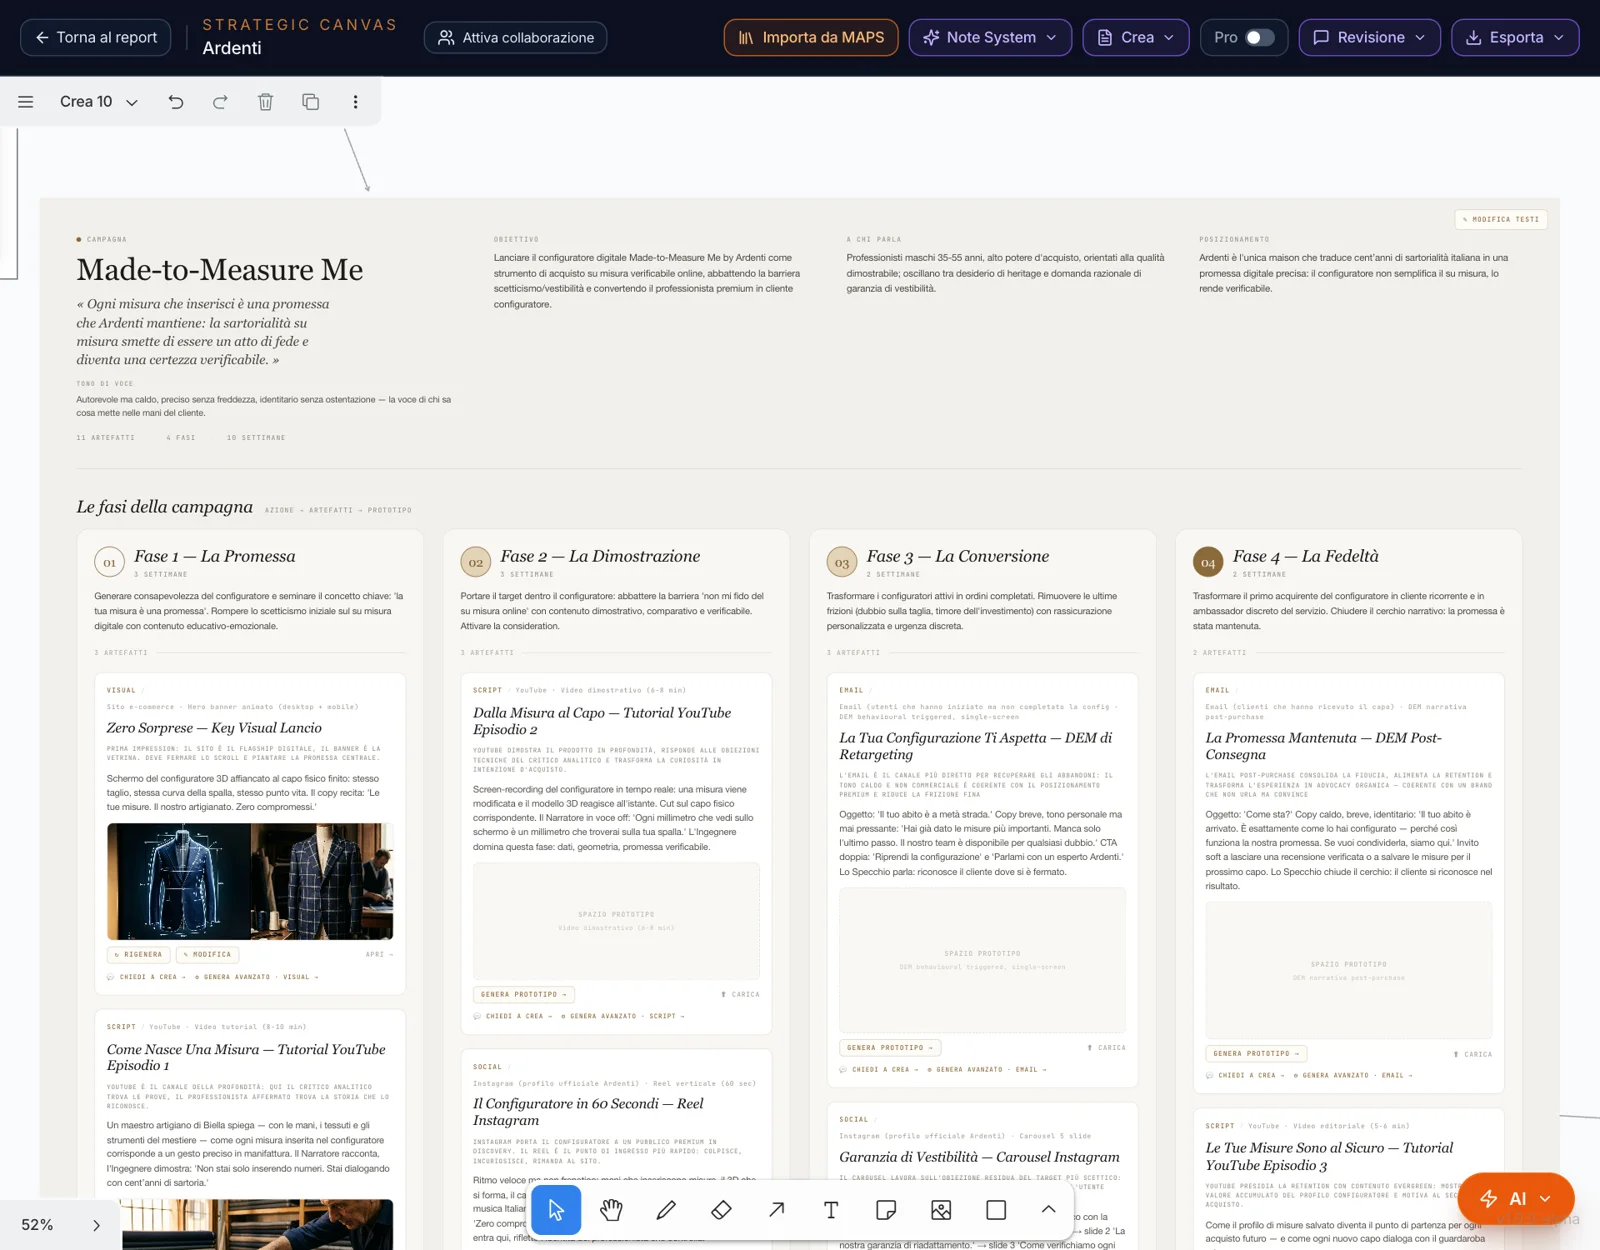Viewport: 1600px width, 1250px height.
Task: Open the three-dot more options menu
Action: click(x=355, y=102)
